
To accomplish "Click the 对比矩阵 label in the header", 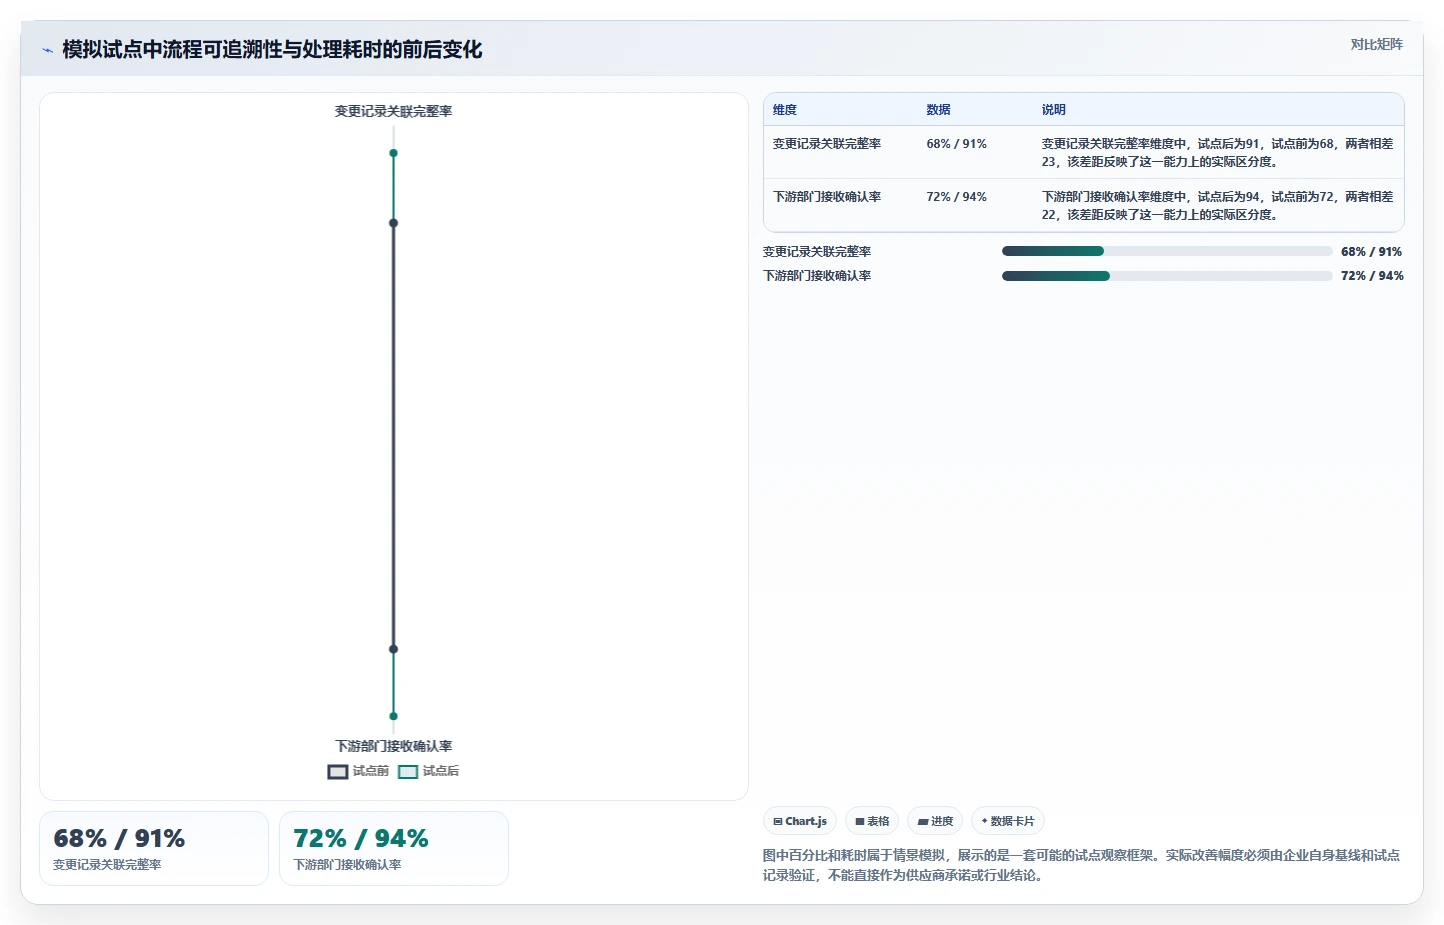I will click(1376, 44).
